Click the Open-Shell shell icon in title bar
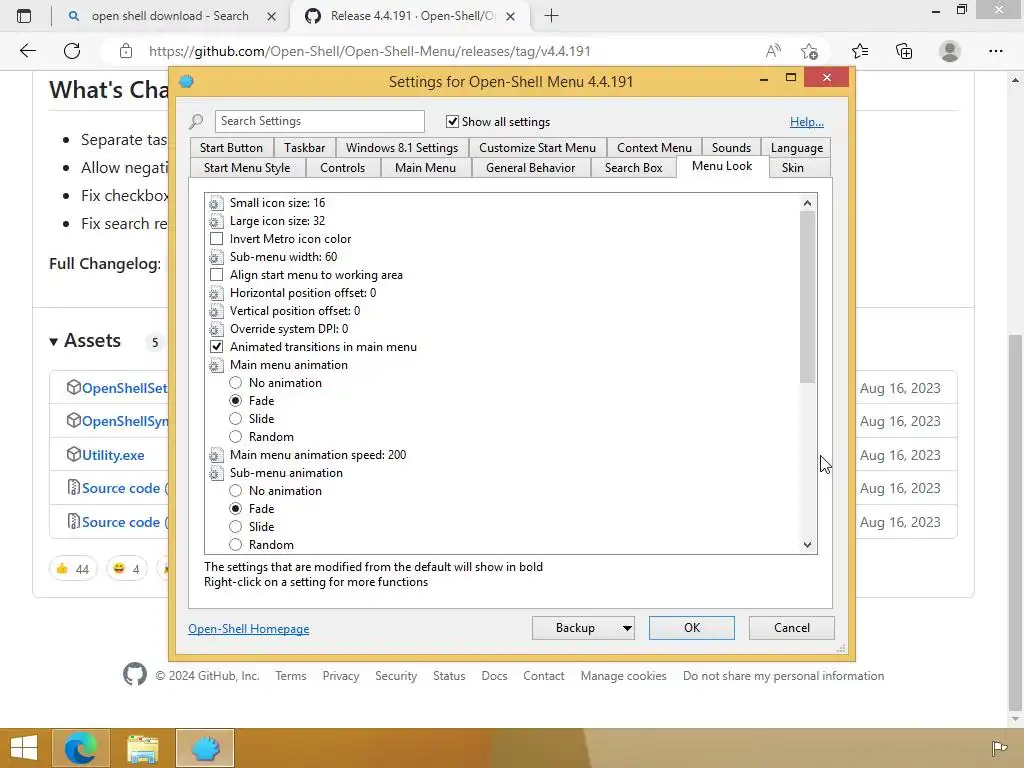Screen dimensions: 1024x768 click(187, 81)
